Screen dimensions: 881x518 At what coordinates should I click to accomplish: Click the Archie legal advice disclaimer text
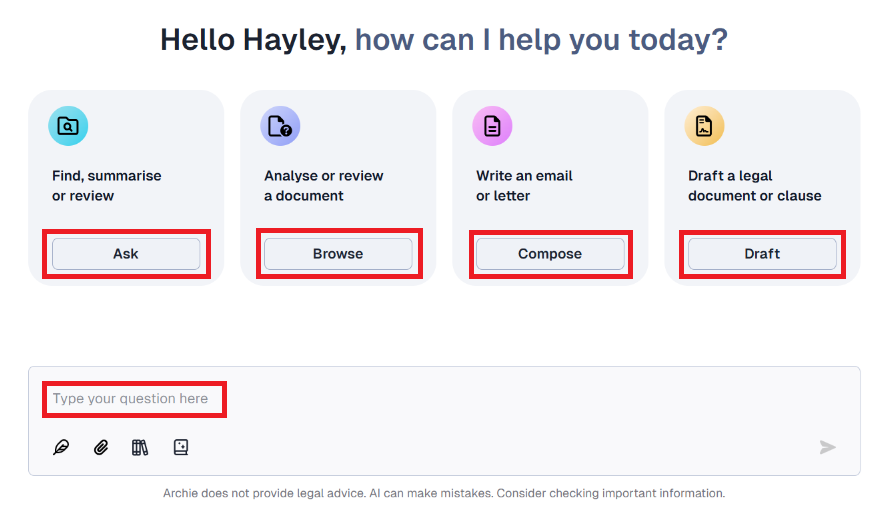coord(443,493)
